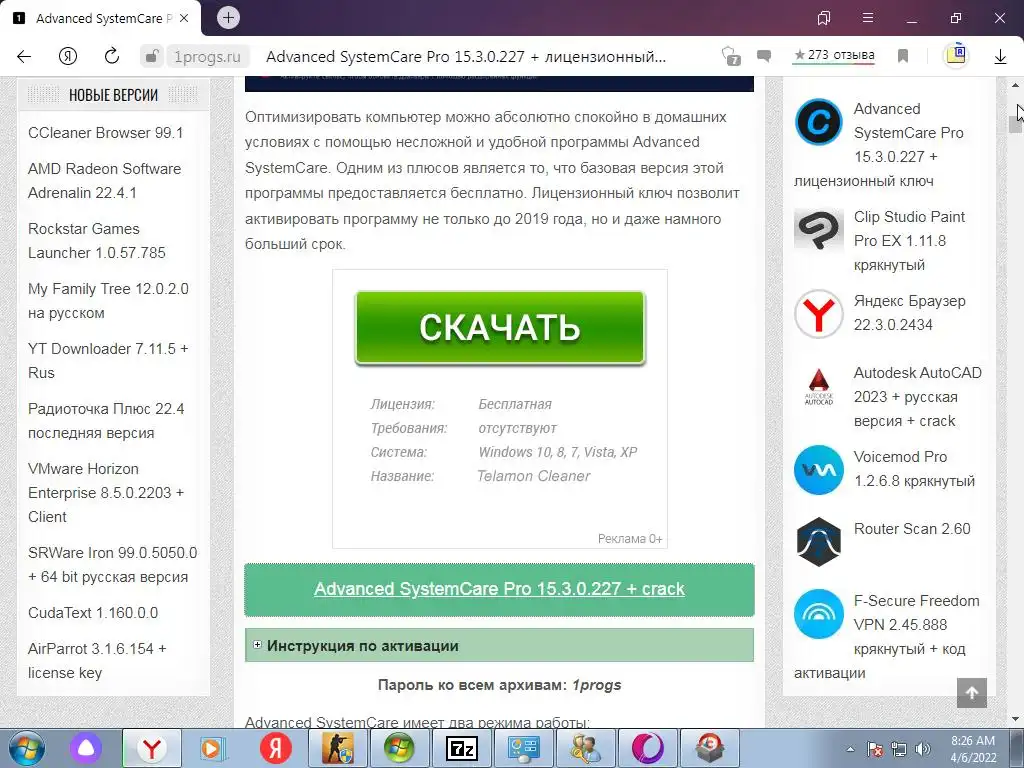Jump to top with the up-arrow button
Screen dimensions: 1024x768
(x=971, y=692)
